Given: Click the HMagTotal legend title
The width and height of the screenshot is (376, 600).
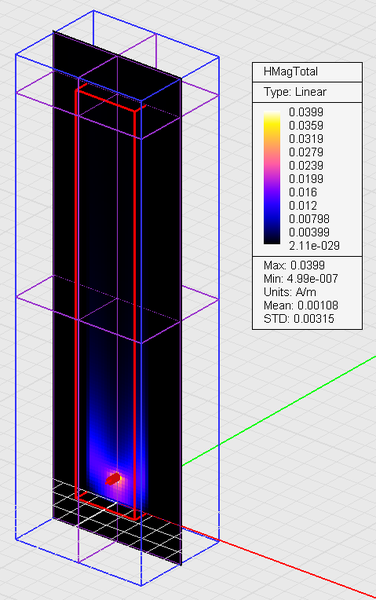Looking at the screenshot, I should pyautogui.click(x=290, y=72).
